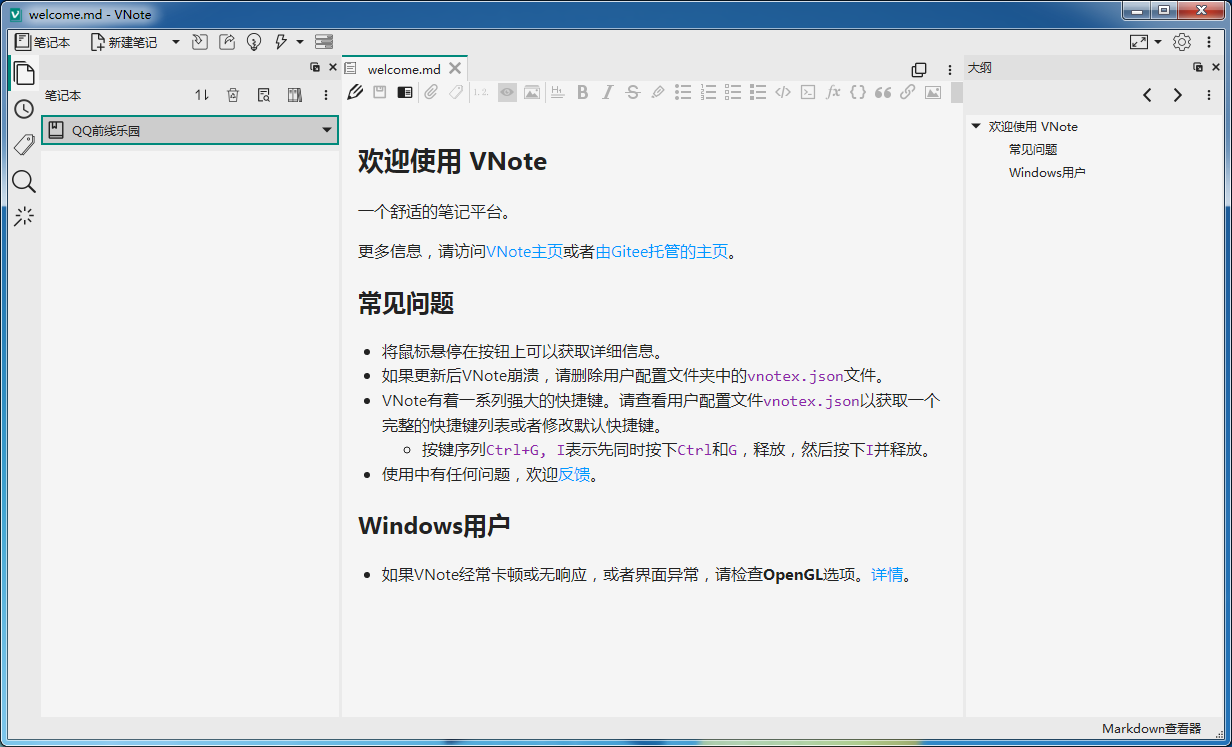Open the notebook panel three dots menu

(326, 95)
